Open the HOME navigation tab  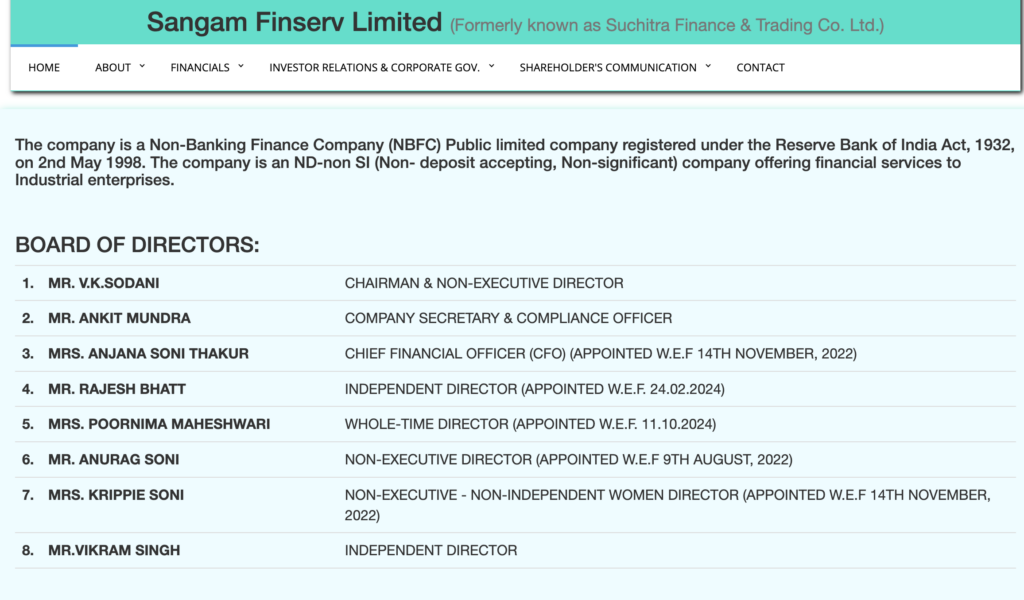(44, 68)
